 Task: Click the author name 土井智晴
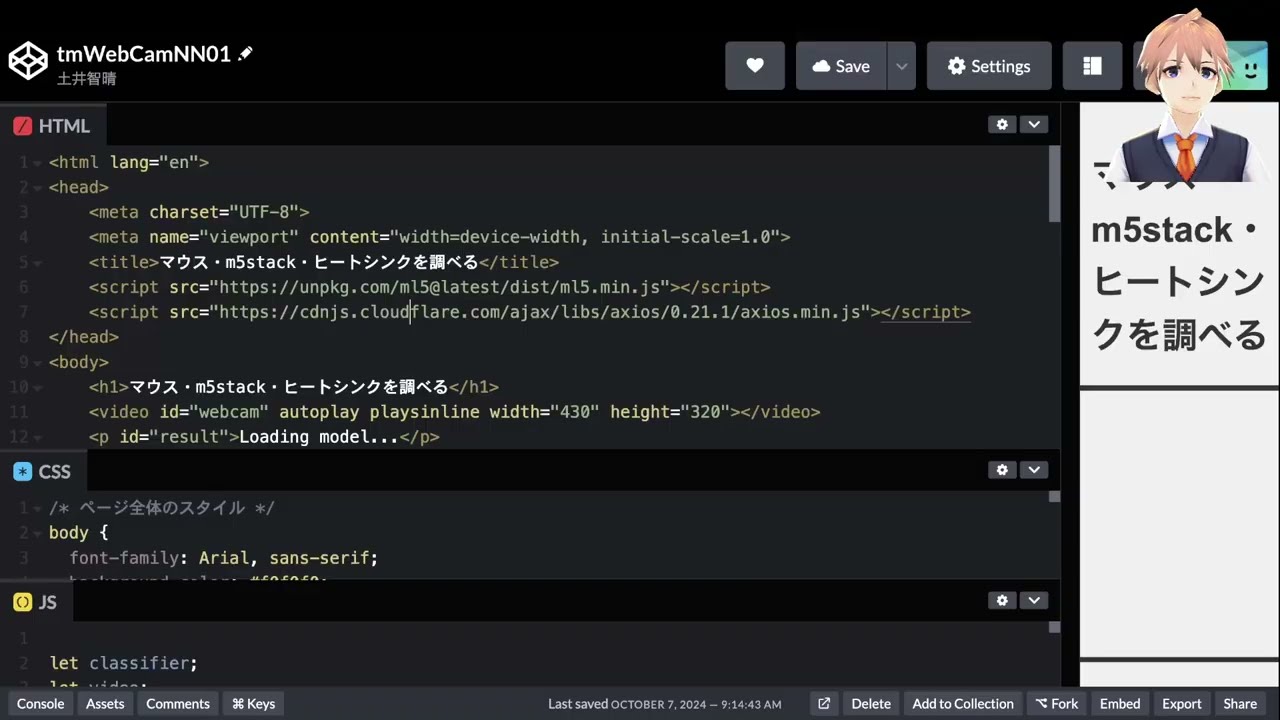coord(86,78)
